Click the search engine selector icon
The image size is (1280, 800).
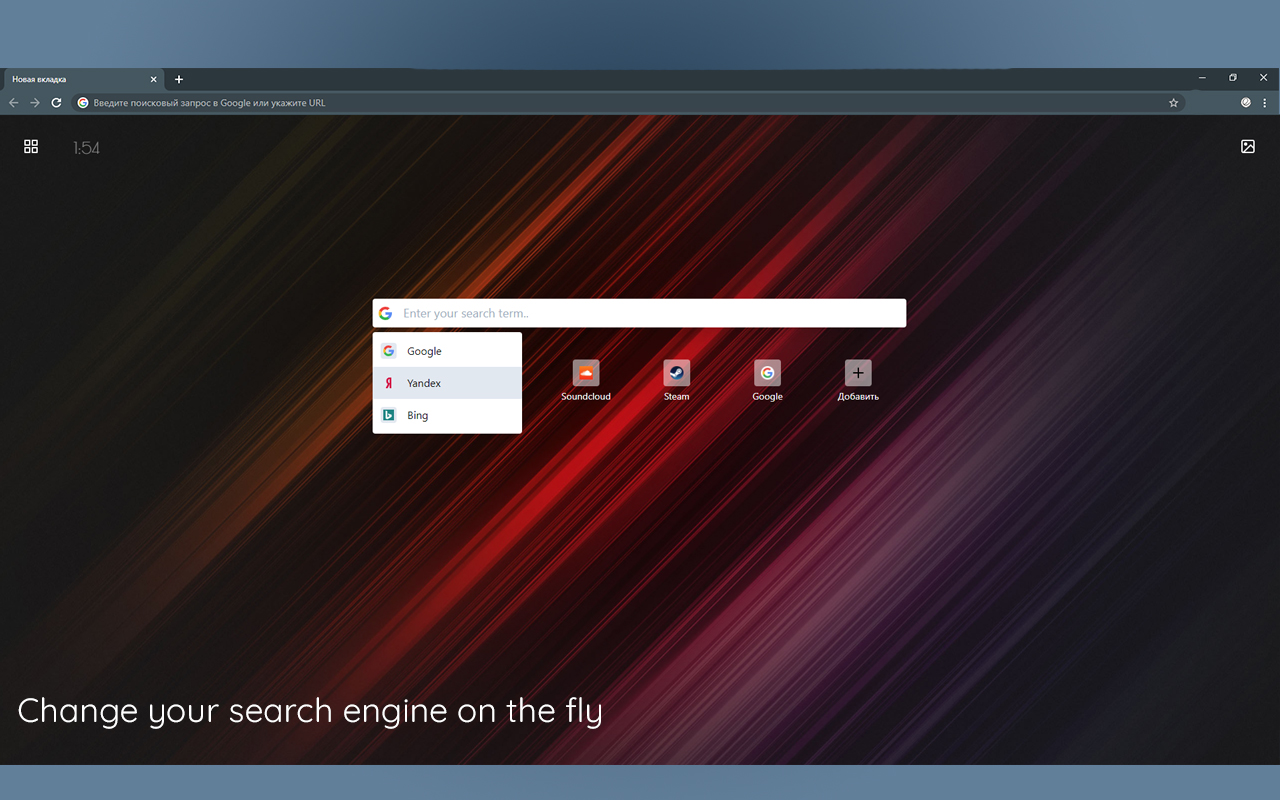(x=385, y=313)
